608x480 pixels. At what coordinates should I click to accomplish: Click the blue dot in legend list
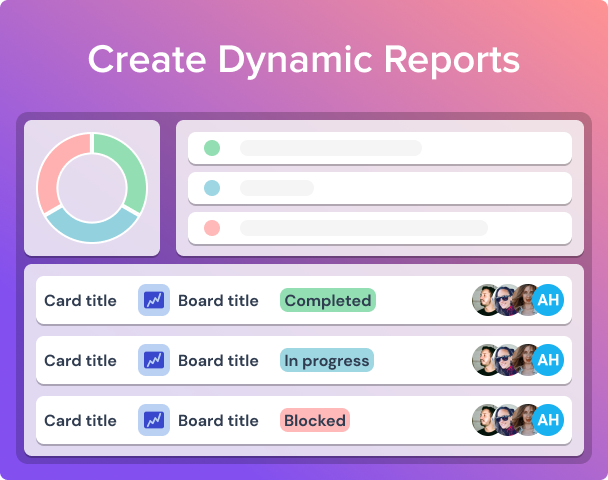coord(212,188)
